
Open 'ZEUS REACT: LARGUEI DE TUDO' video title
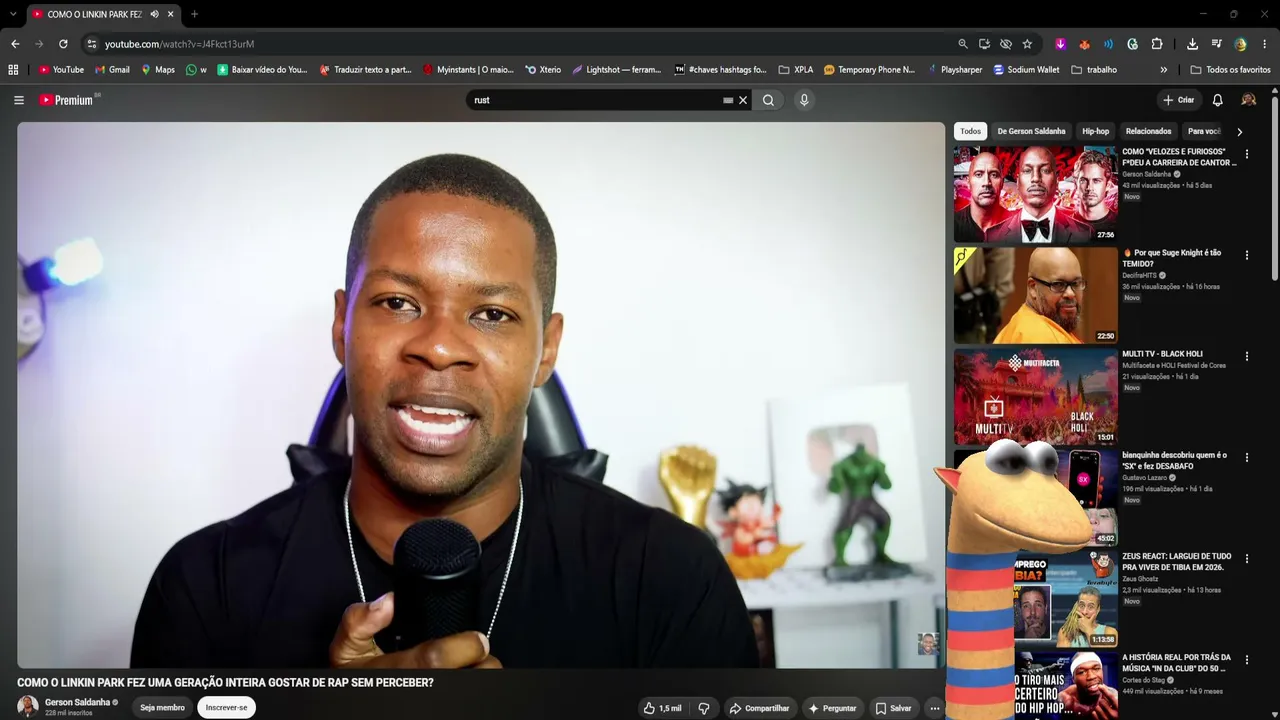[x=1177, y=561]
